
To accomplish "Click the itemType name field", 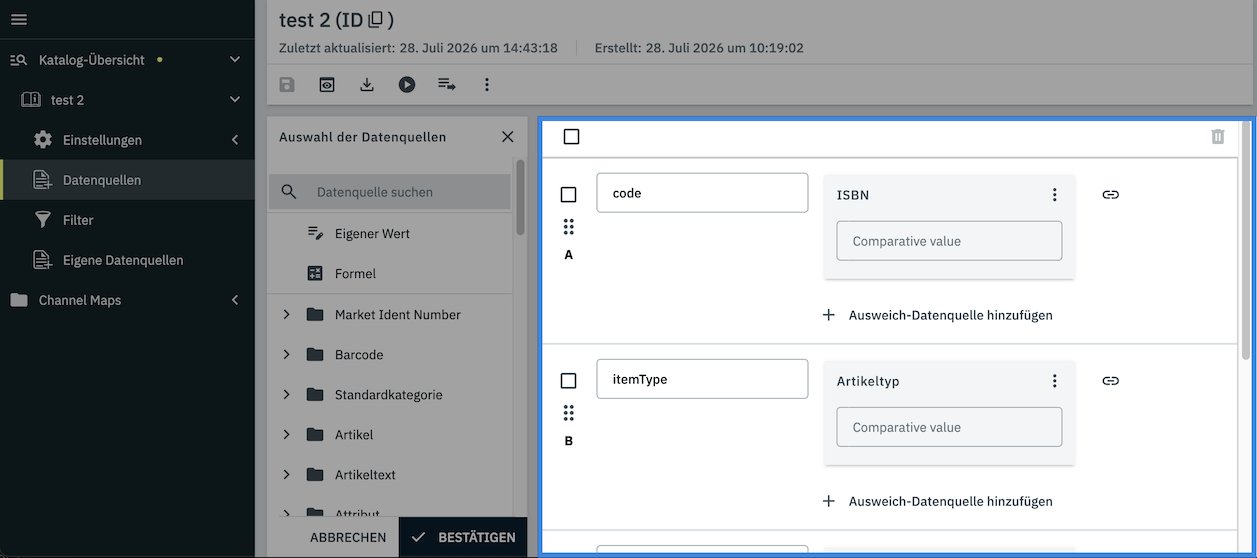I will coord(702,379).
